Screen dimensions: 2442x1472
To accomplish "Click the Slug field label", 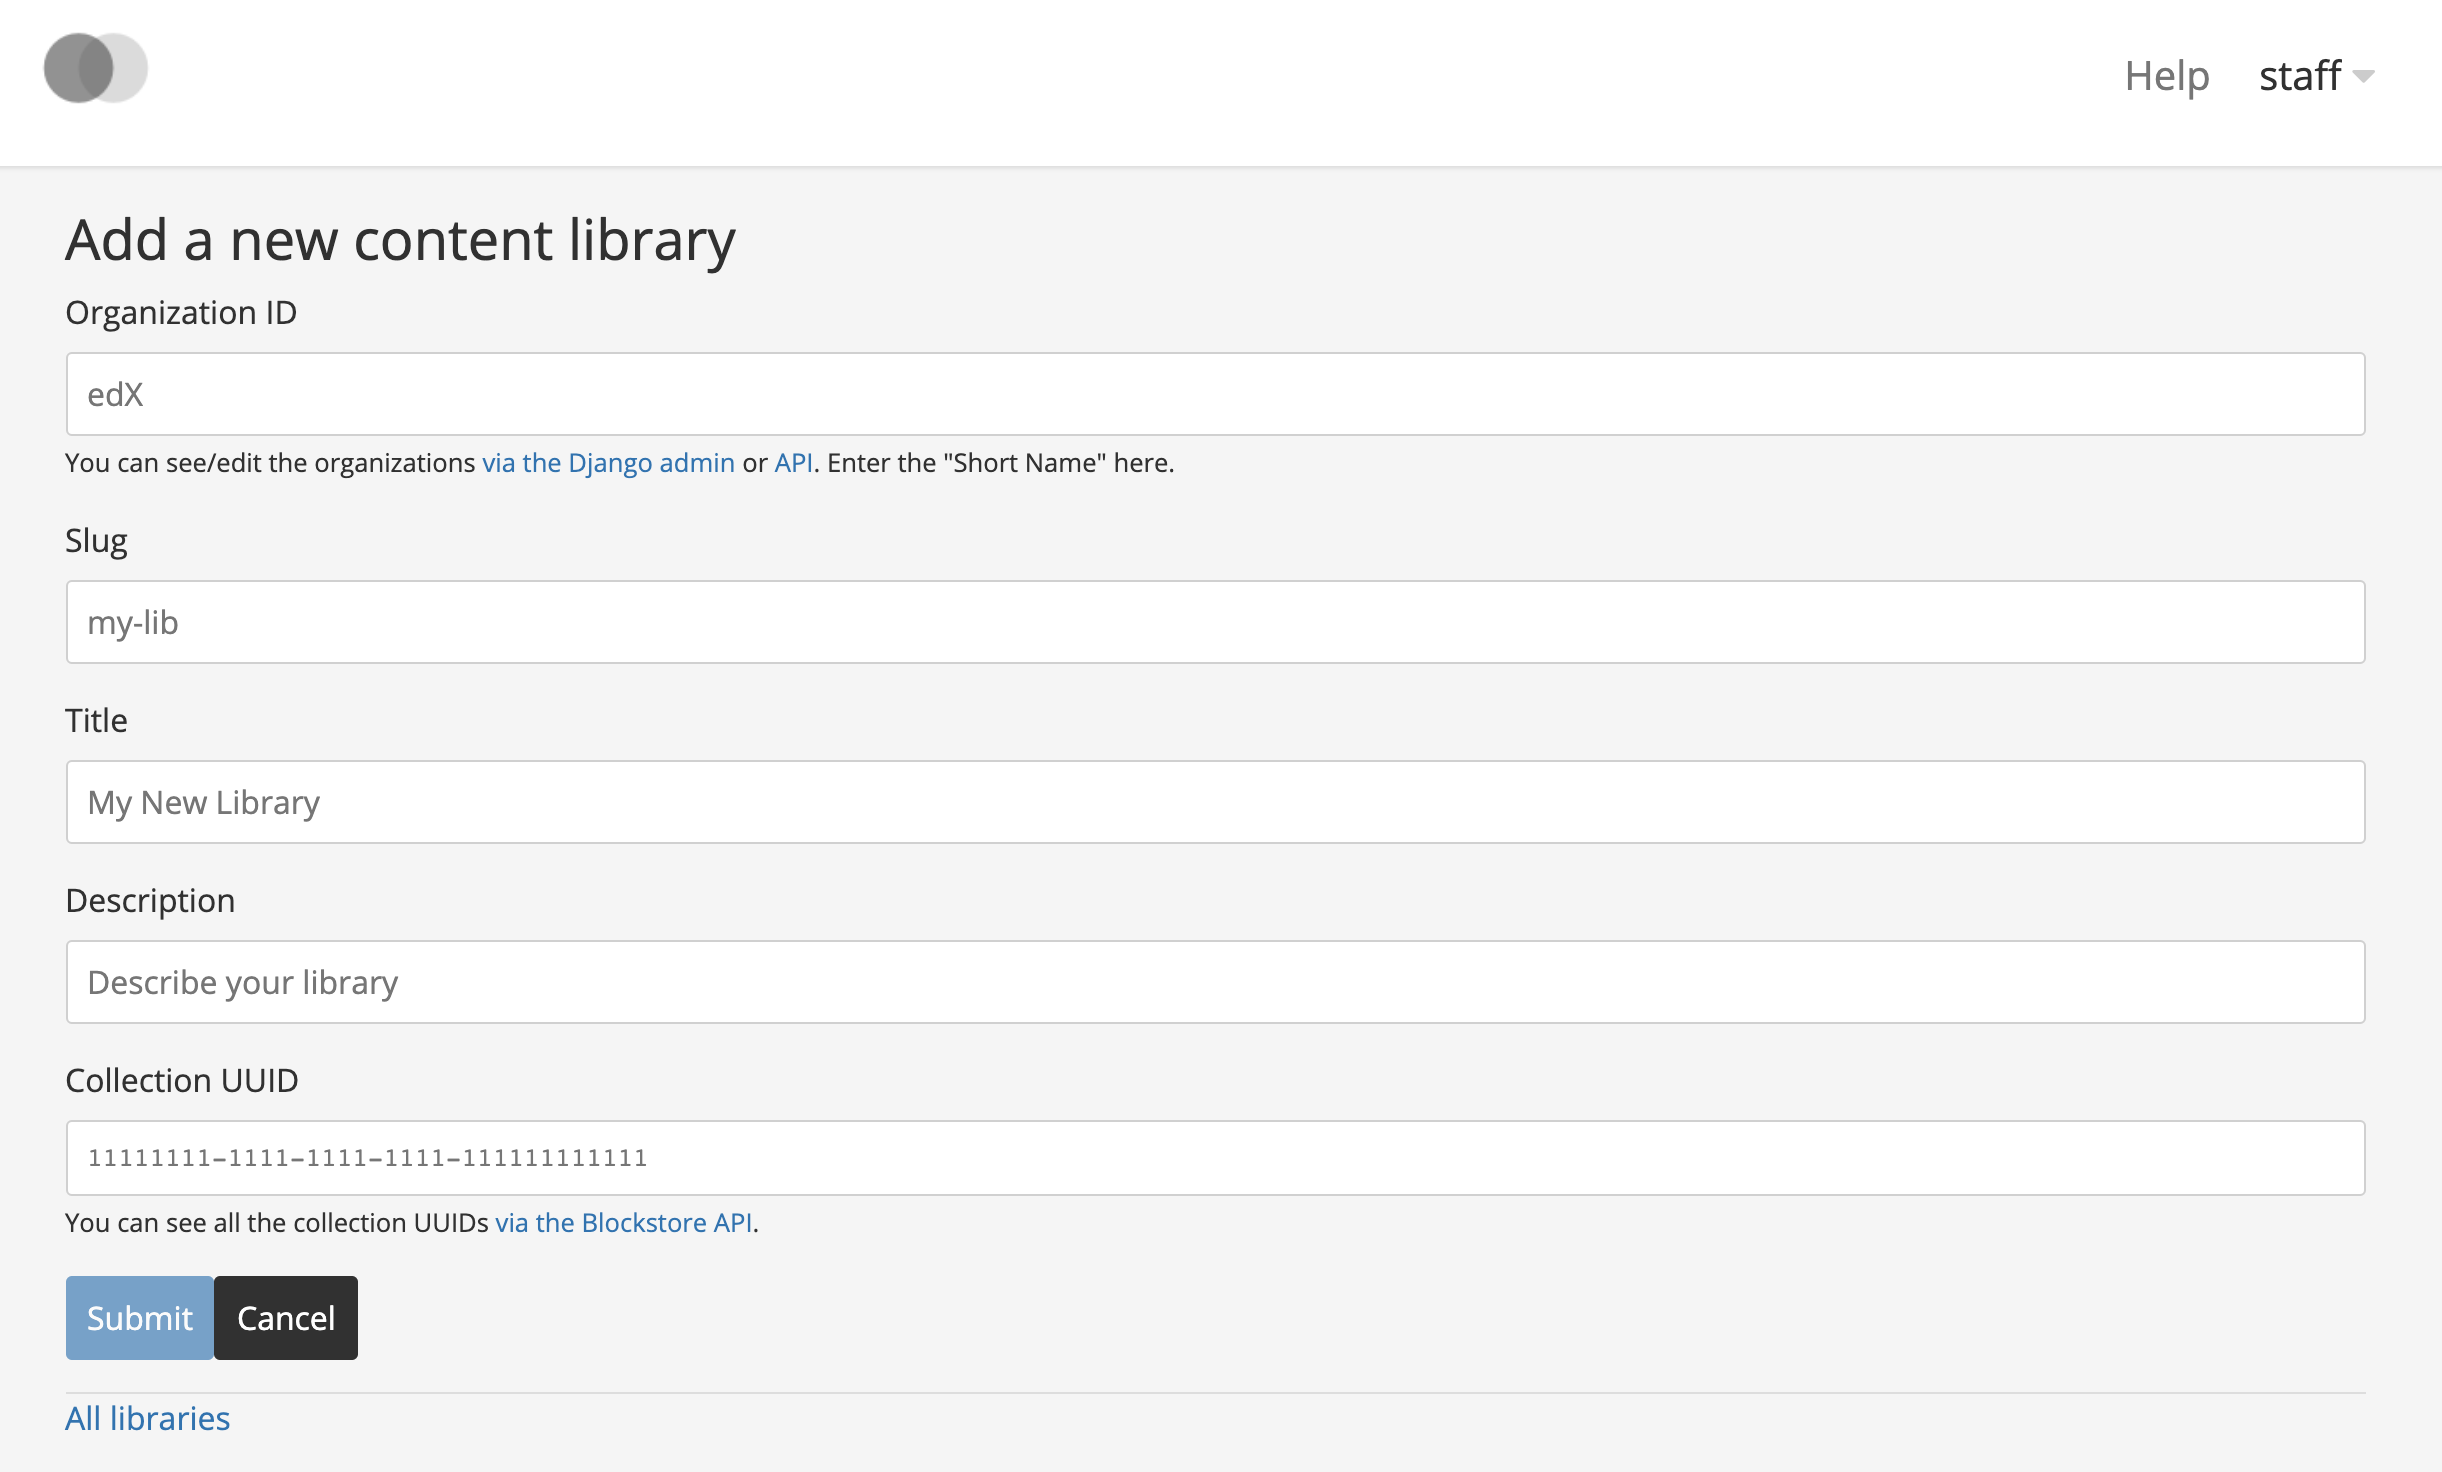I will 96,541.
